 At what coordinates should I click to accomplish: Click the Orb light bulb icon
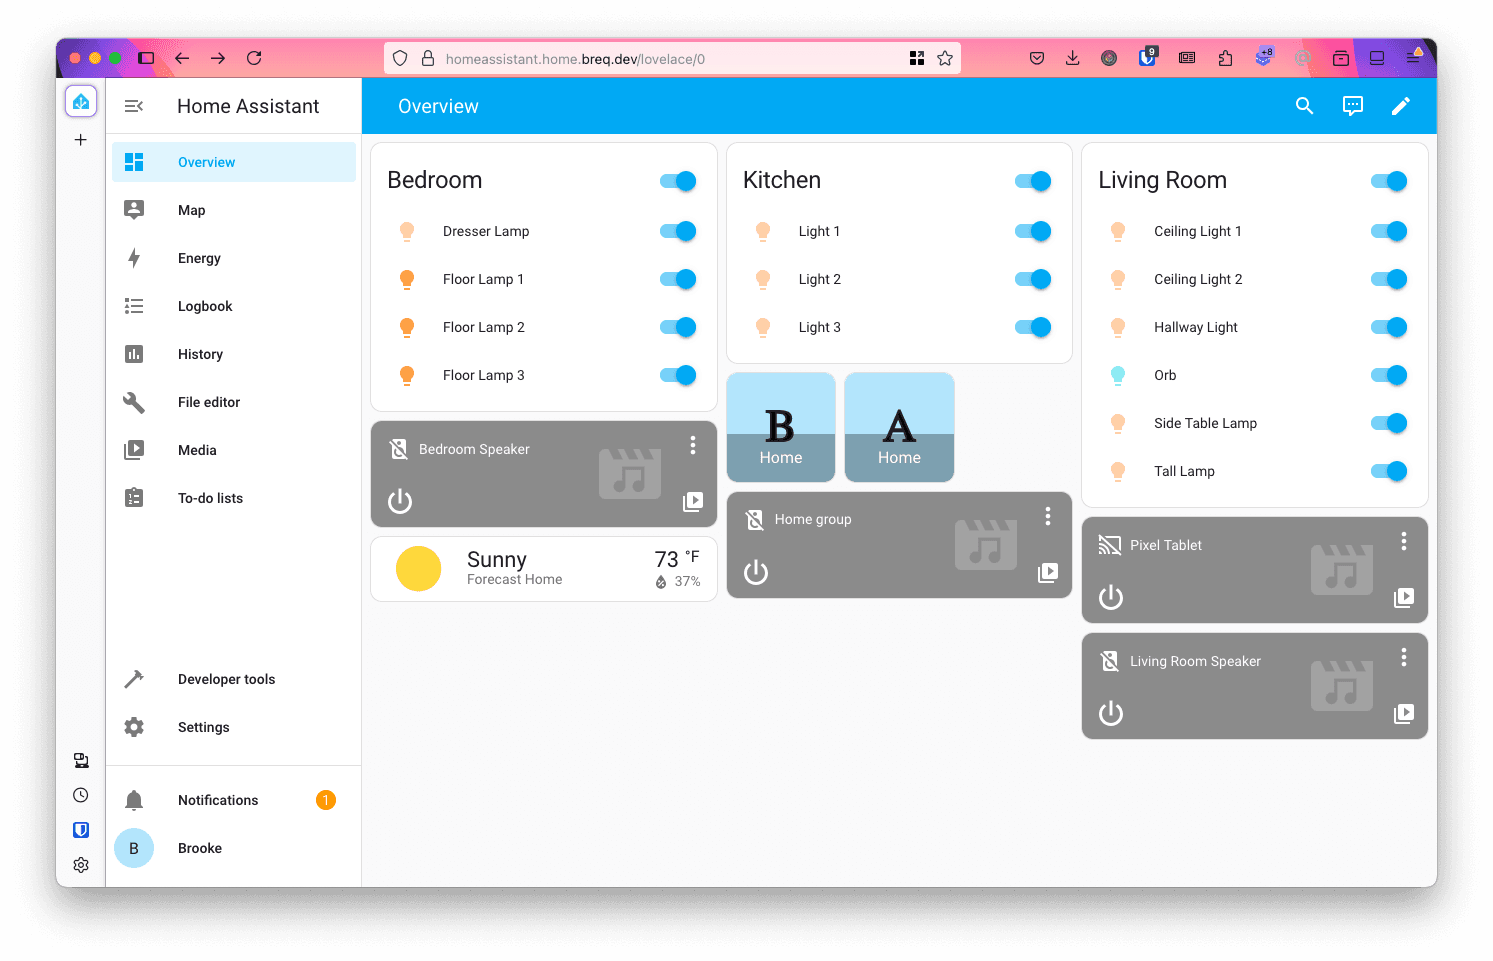[x=1118, y=375]
